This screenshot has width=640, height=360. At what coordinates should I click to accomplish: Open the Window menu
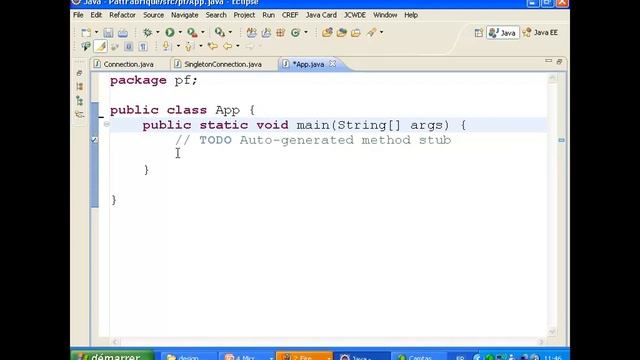[385, 15]
